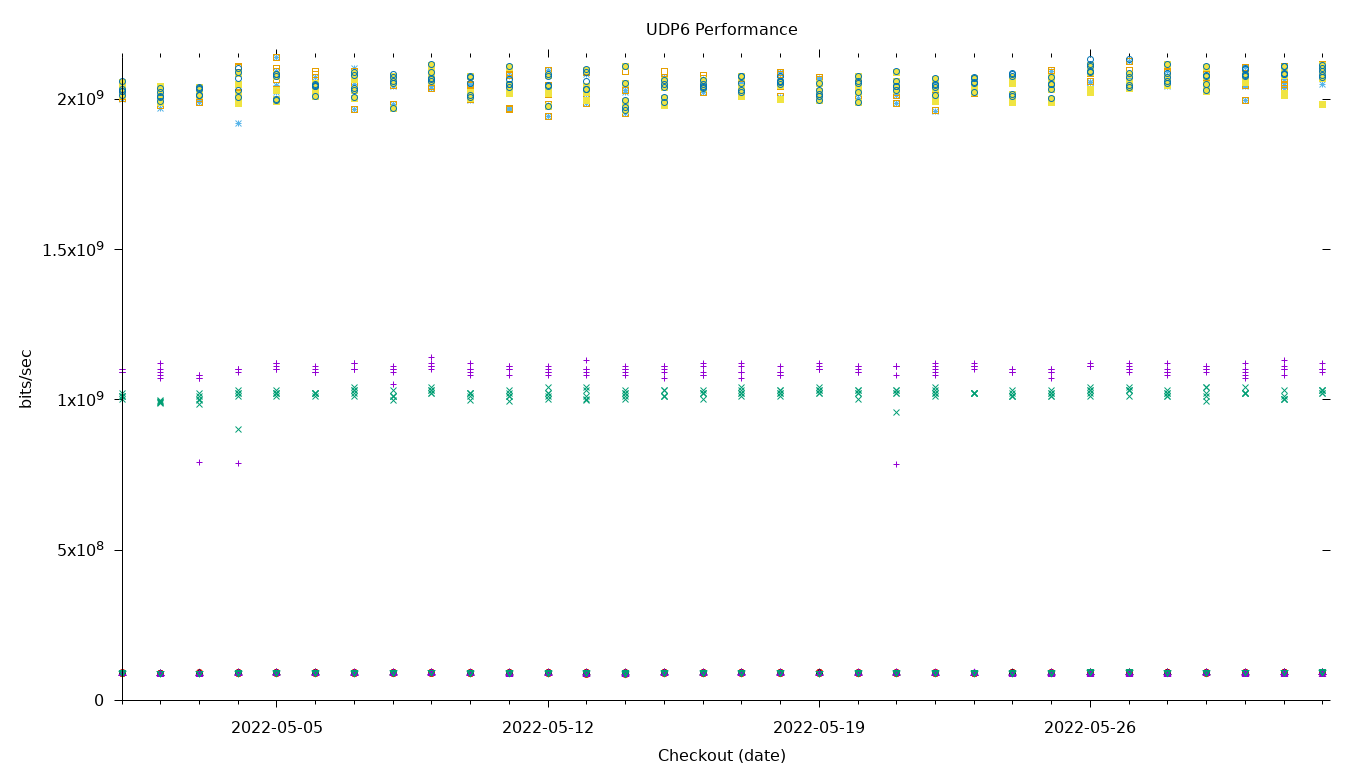1360x768 pixels.
Task: Click the x-axis label Checkout (date)
Action: click(721, 756)
